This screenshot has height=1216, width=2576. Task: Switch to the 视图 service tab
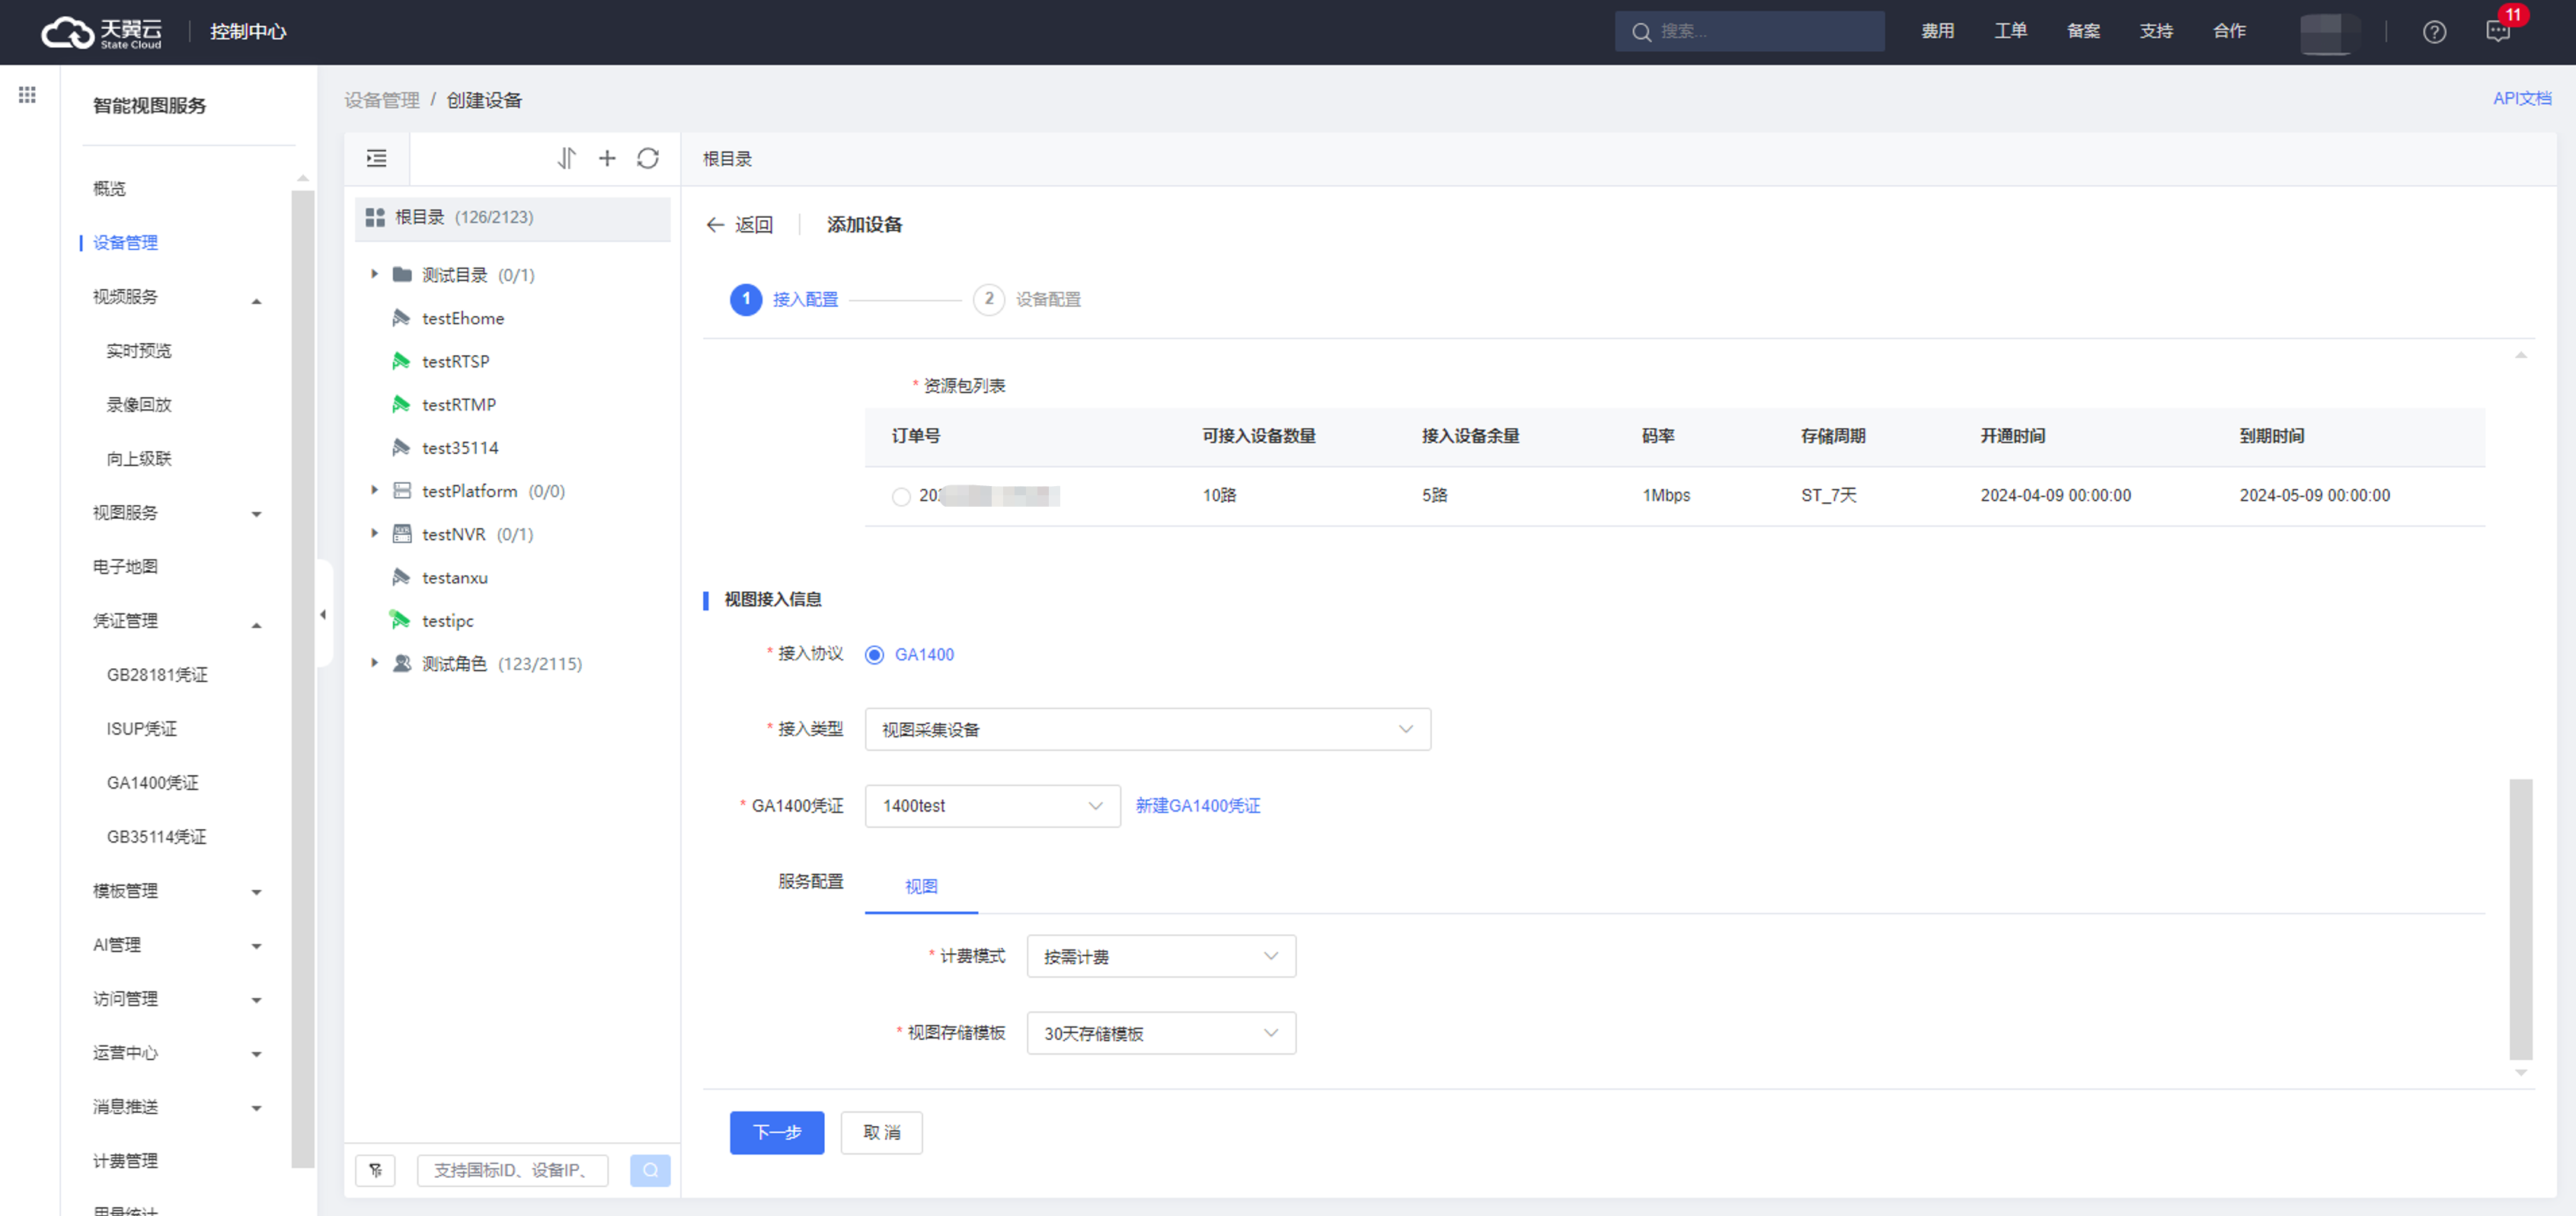point(921,886)
